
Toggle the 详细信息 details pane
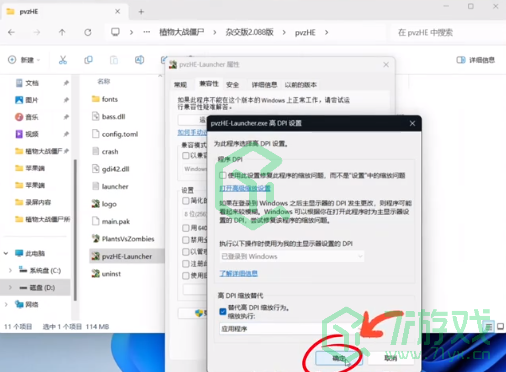[475, 60]
